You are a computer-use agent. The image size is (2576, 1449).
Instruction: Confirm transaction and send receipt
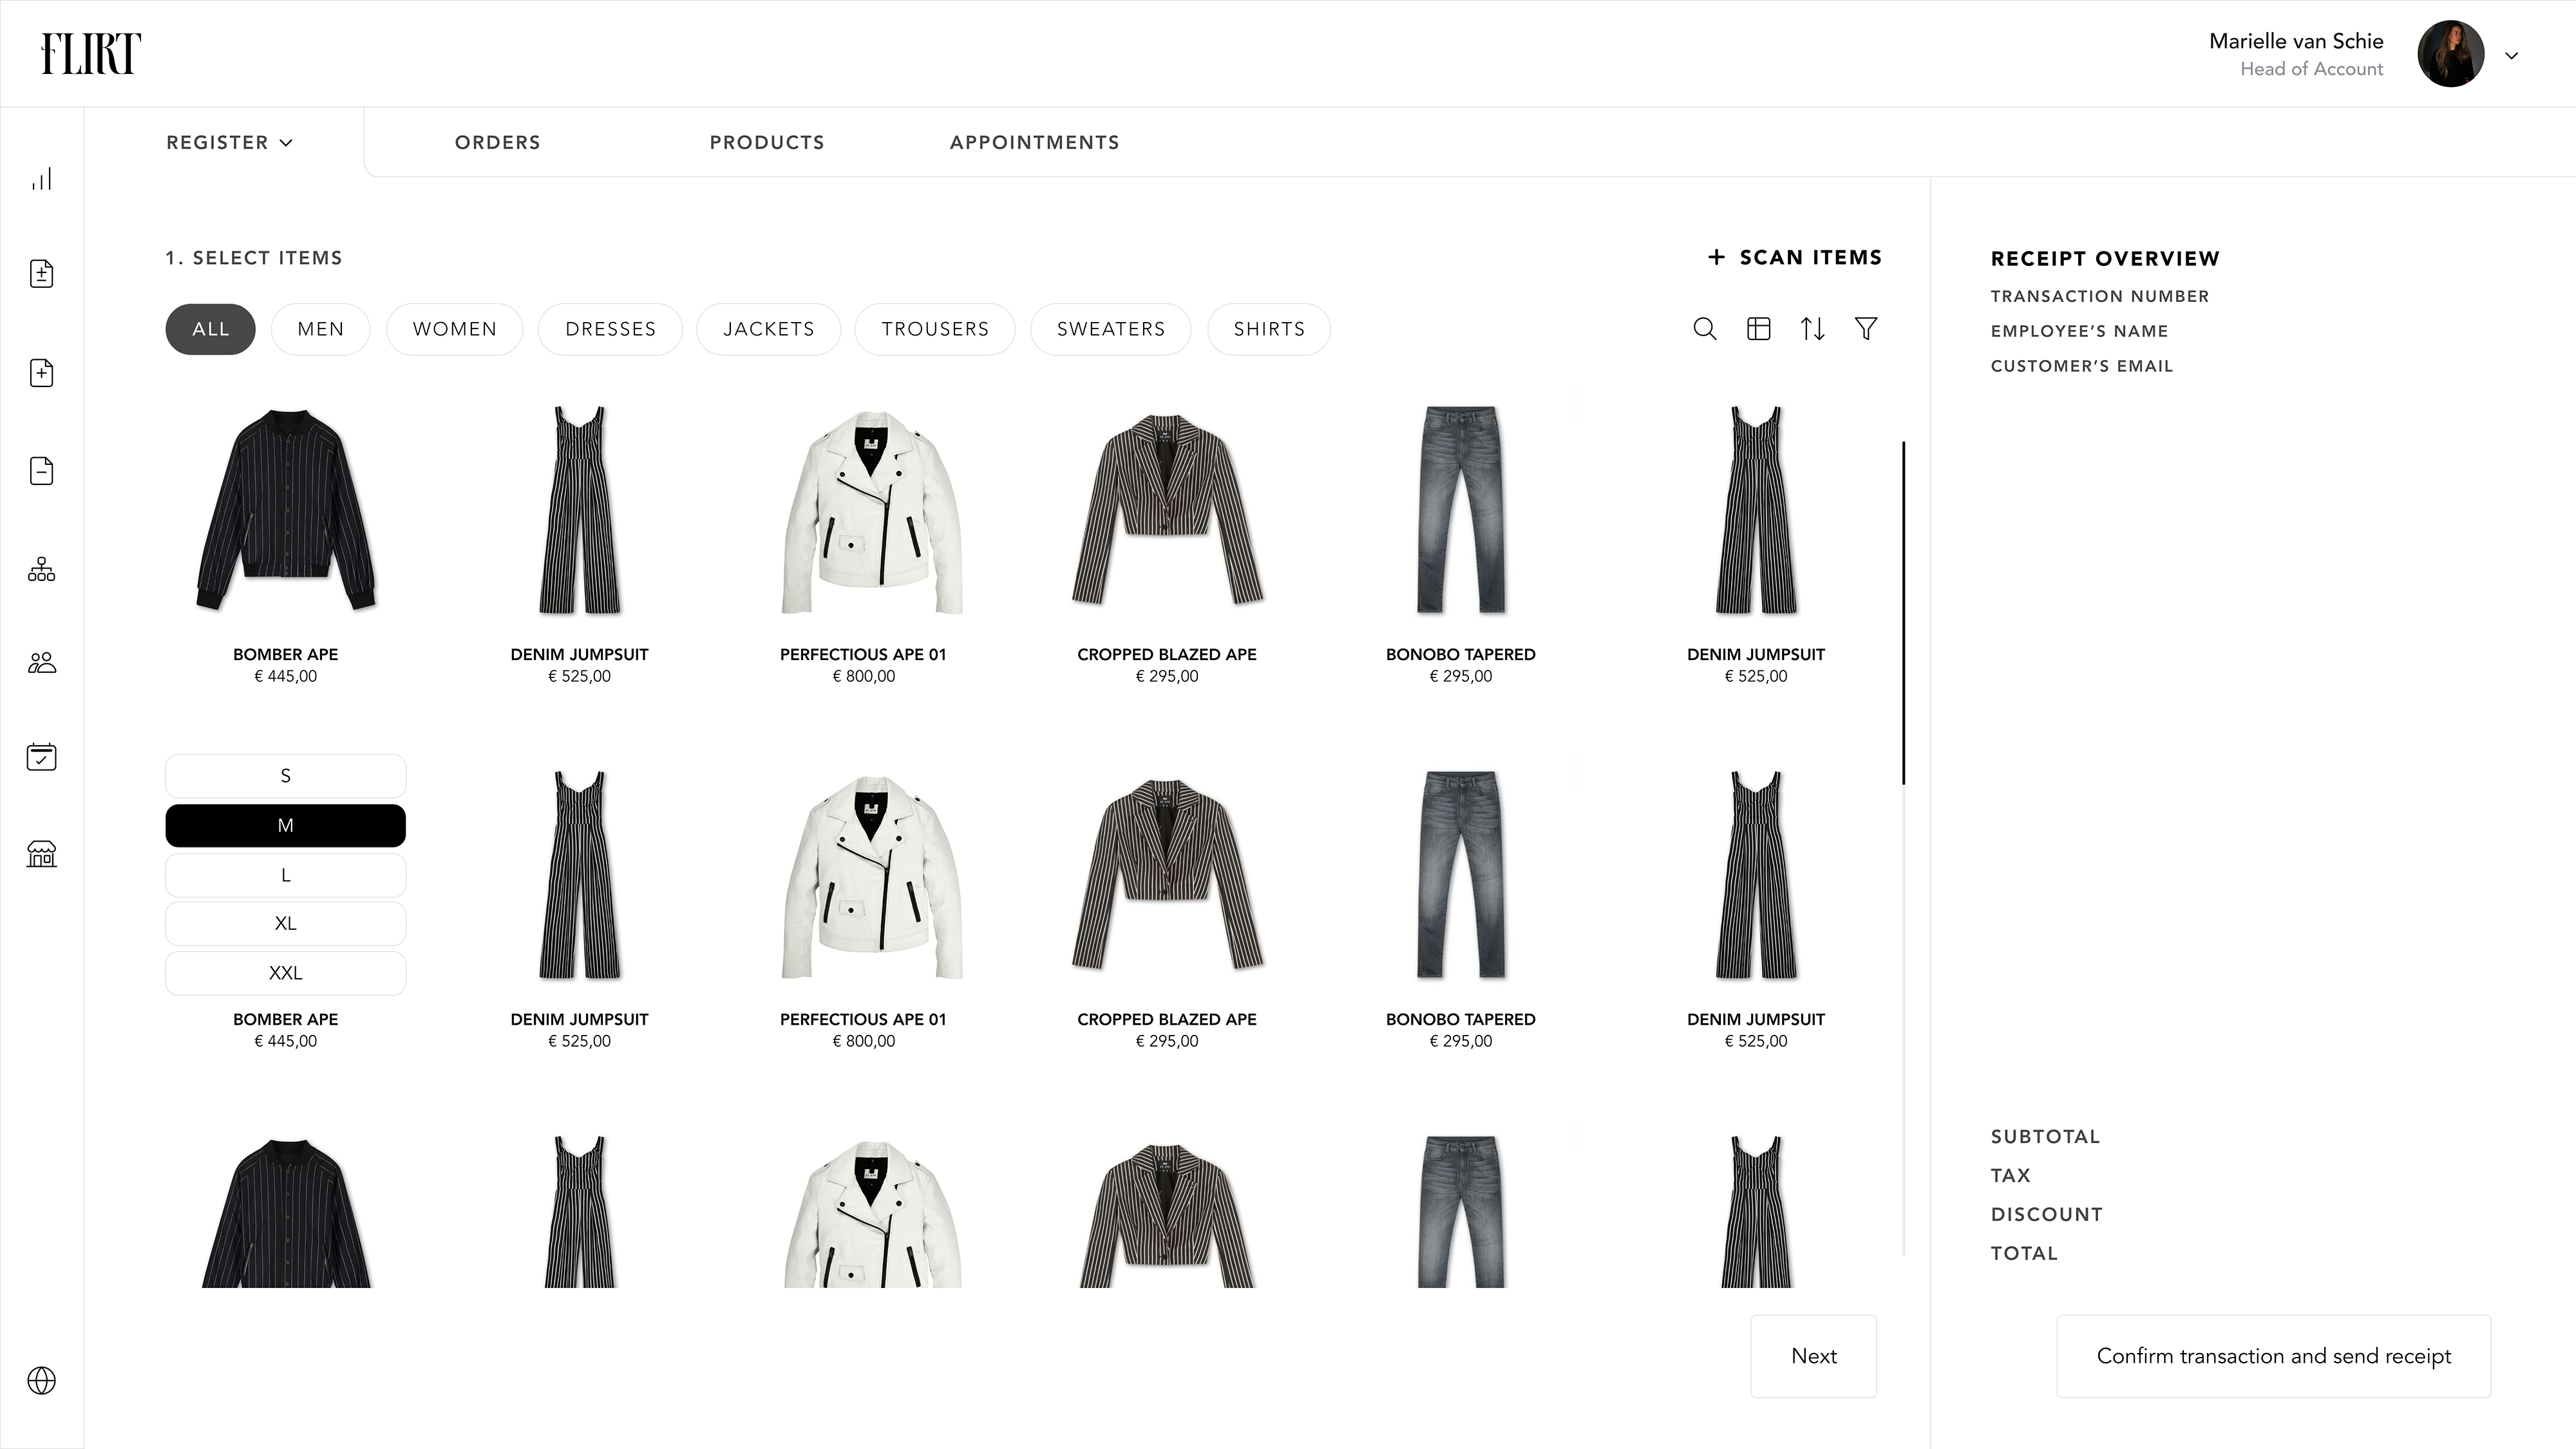pos(2273,1356)
